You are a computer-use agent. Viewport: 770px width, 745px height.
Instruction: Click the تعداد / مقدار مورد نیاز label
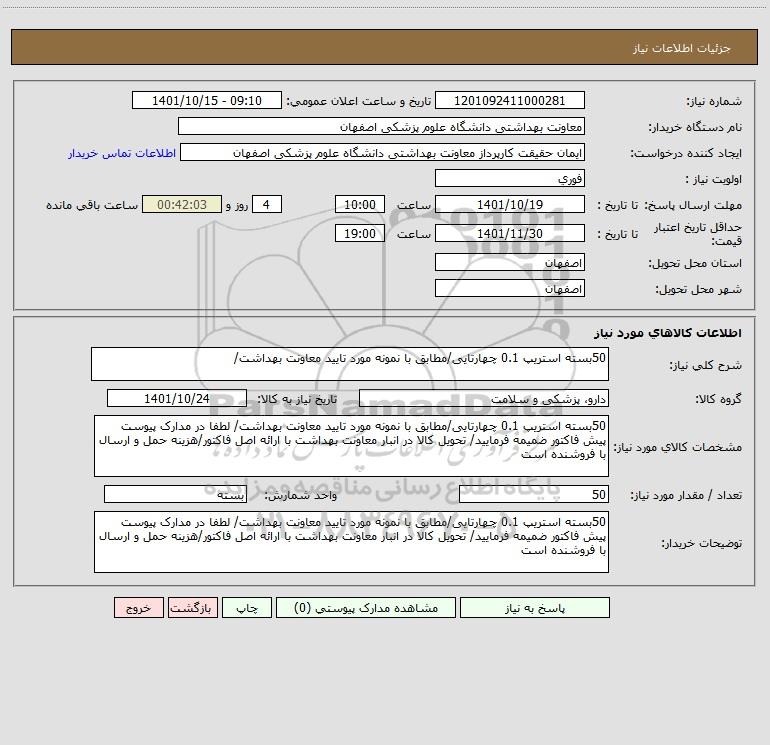686,496
